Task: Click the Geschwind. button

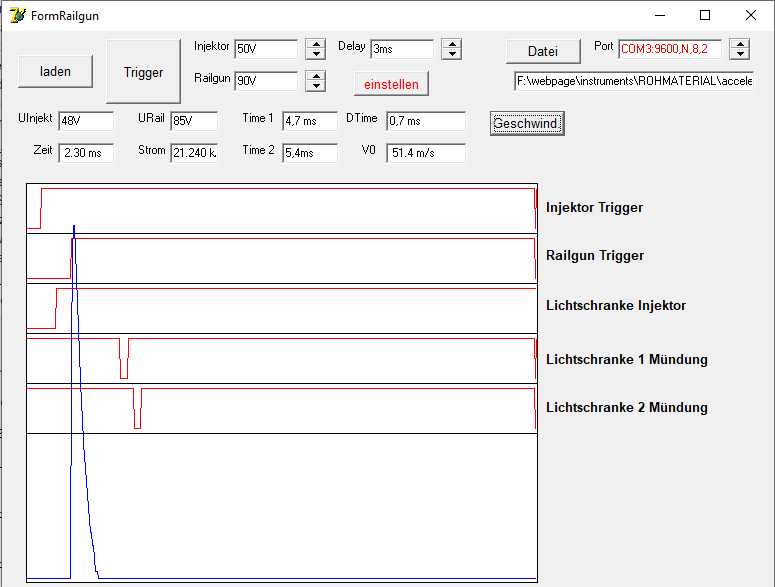Action: (527, 123)
